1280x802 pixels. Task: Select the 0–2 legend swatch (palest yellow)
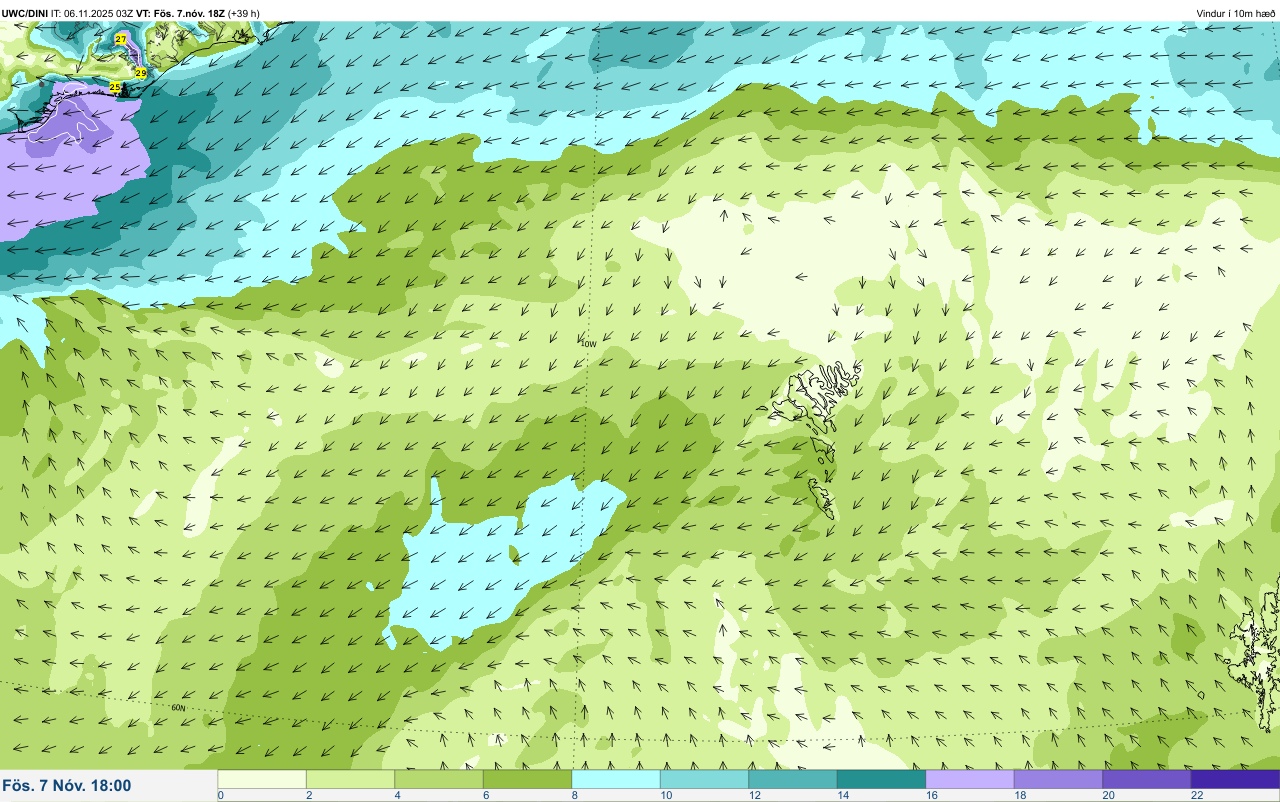coord(262,779)
